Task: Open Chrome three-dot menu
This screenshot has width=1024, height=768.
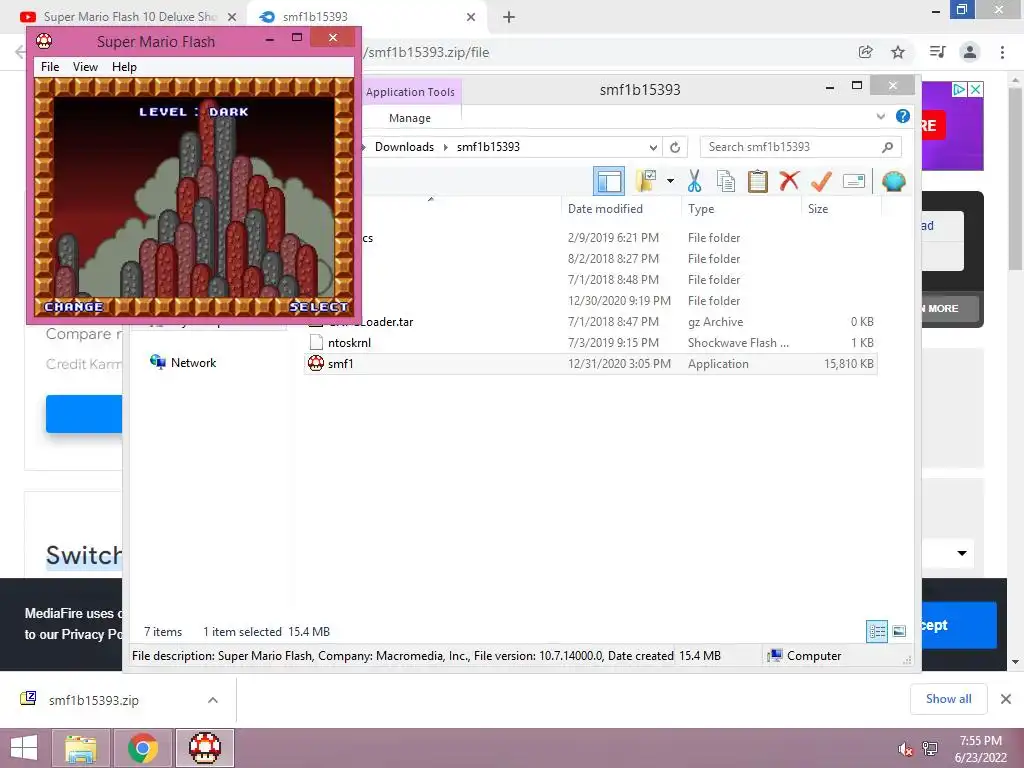Action: click(x=1002, y=52)
